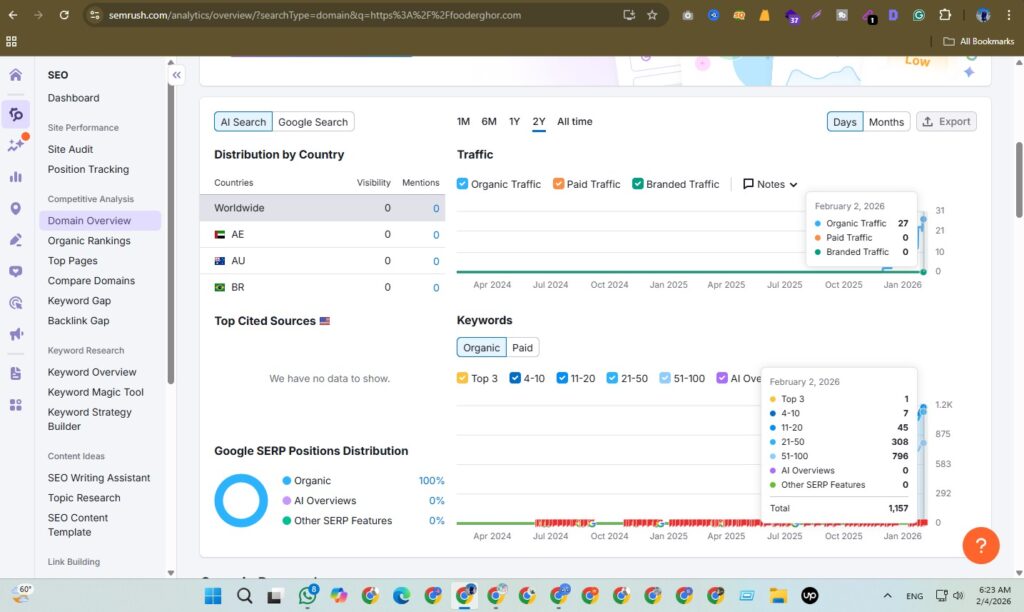Switch traffic view to Months
The width and height of the screenshot is (1024, 612).
886,121
